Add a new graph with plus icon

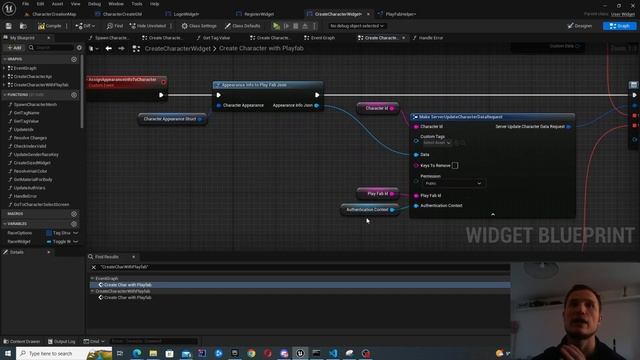tap(74, 60)
